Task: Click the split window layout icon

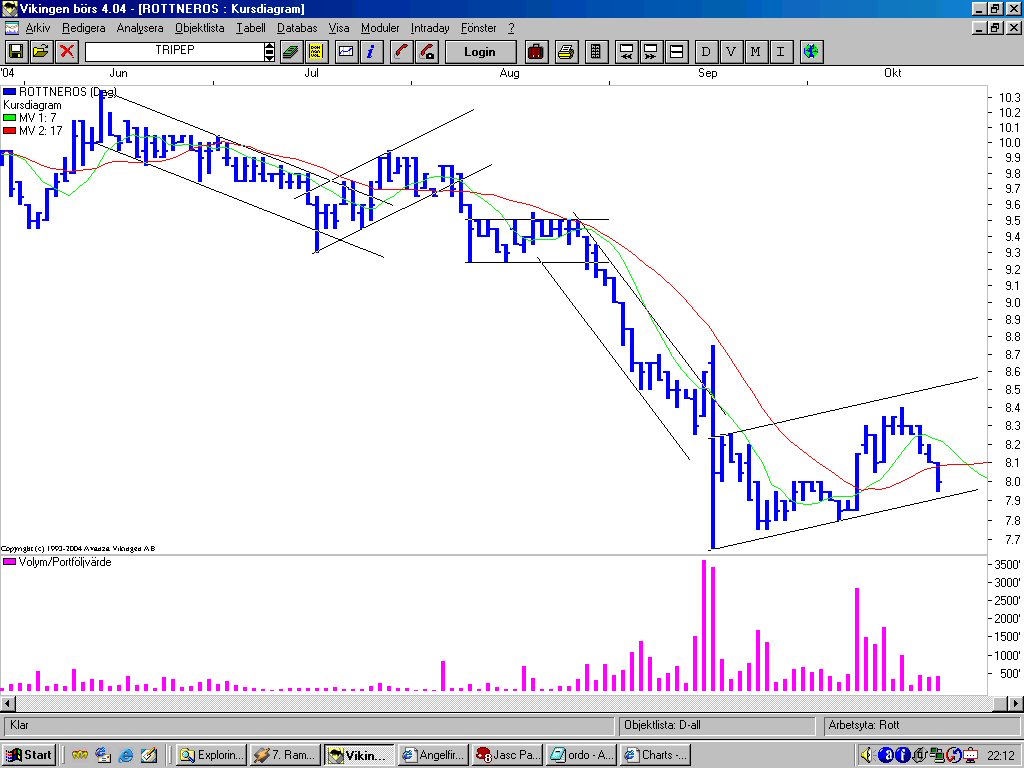Action: pos(677,52)
